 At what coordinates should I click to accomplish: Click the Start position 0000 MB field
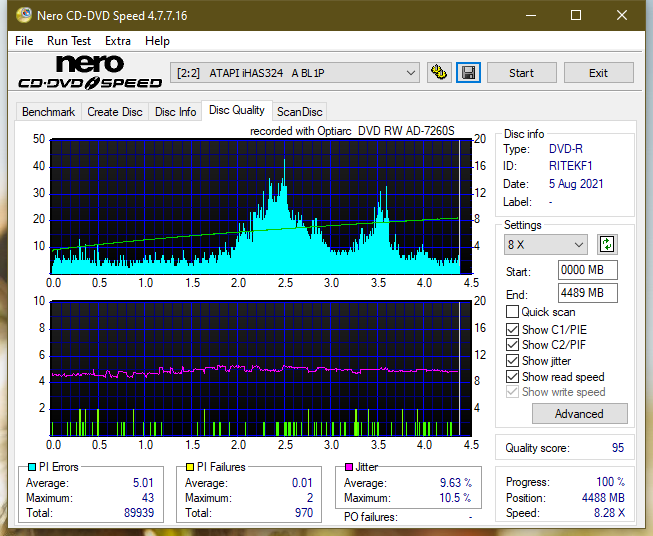coord(587,270)
